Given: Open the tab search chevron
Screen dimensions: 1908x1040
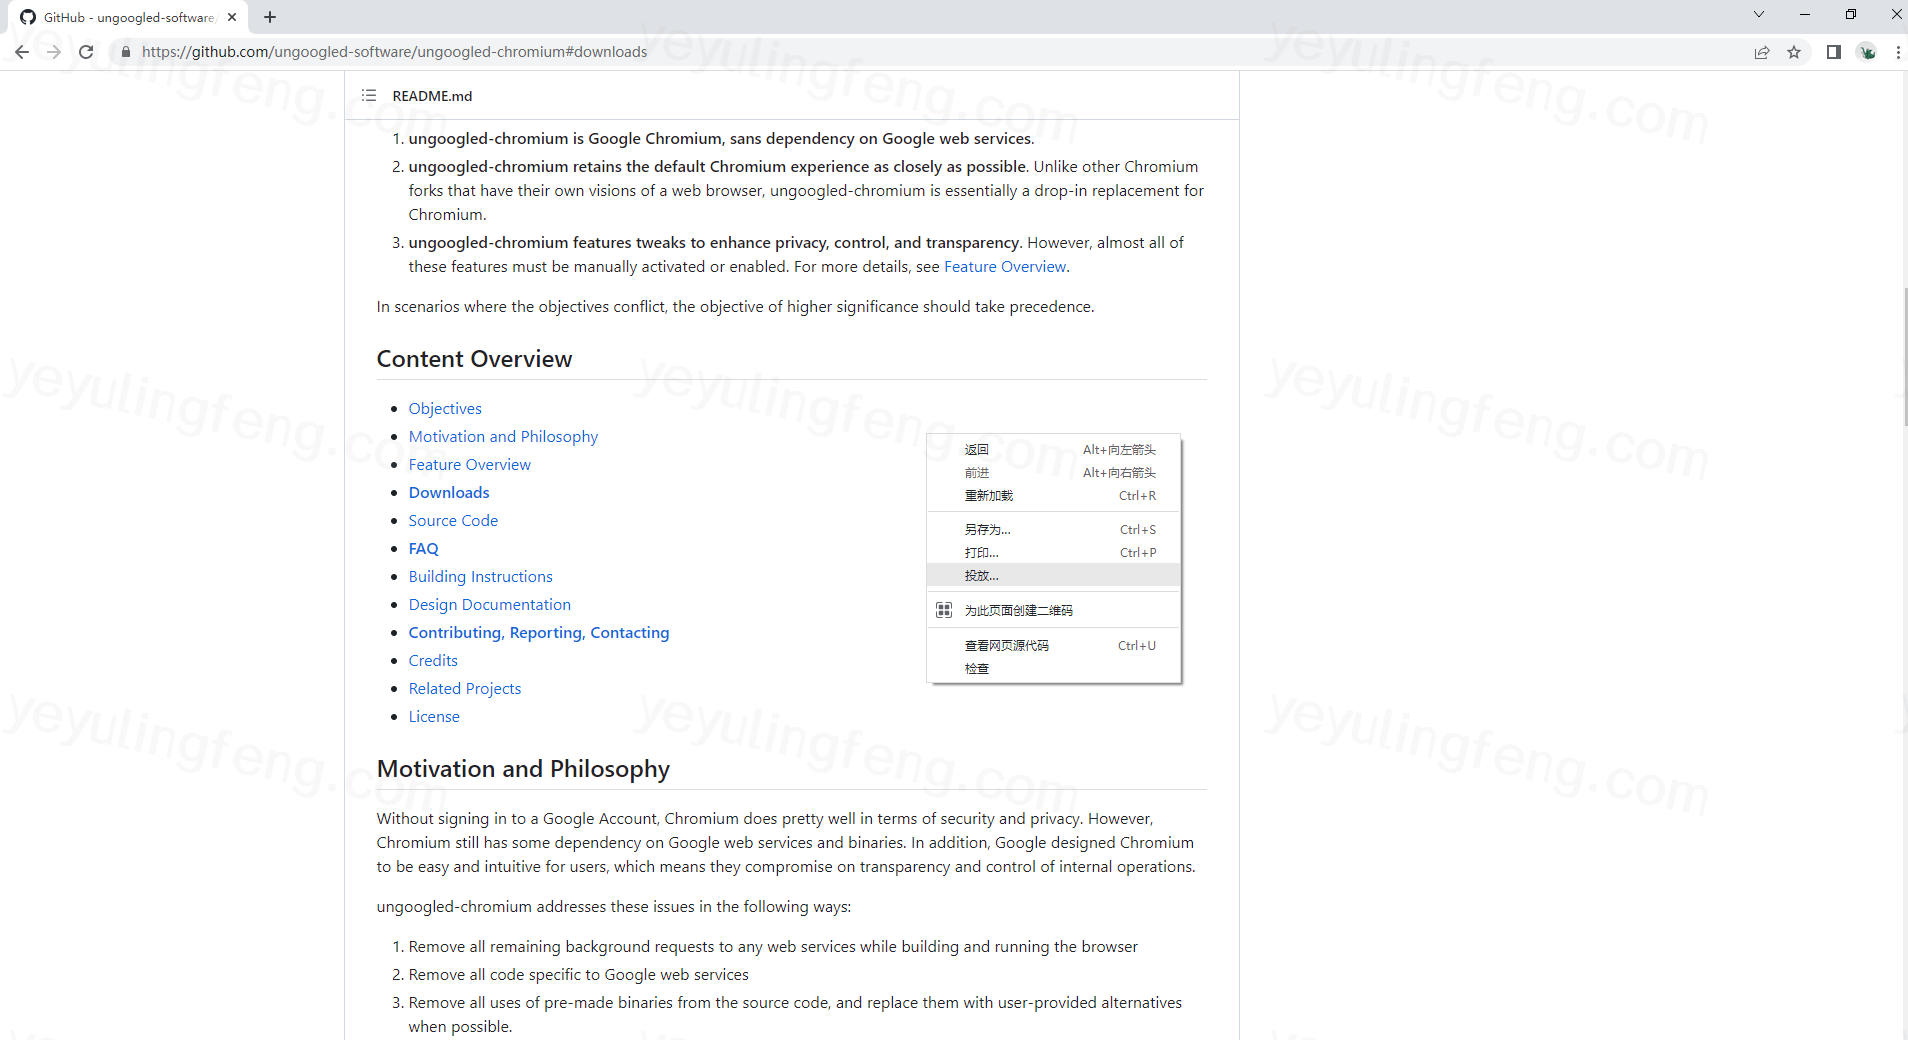Looking at the screenshot, I should tap(1759, 14).
